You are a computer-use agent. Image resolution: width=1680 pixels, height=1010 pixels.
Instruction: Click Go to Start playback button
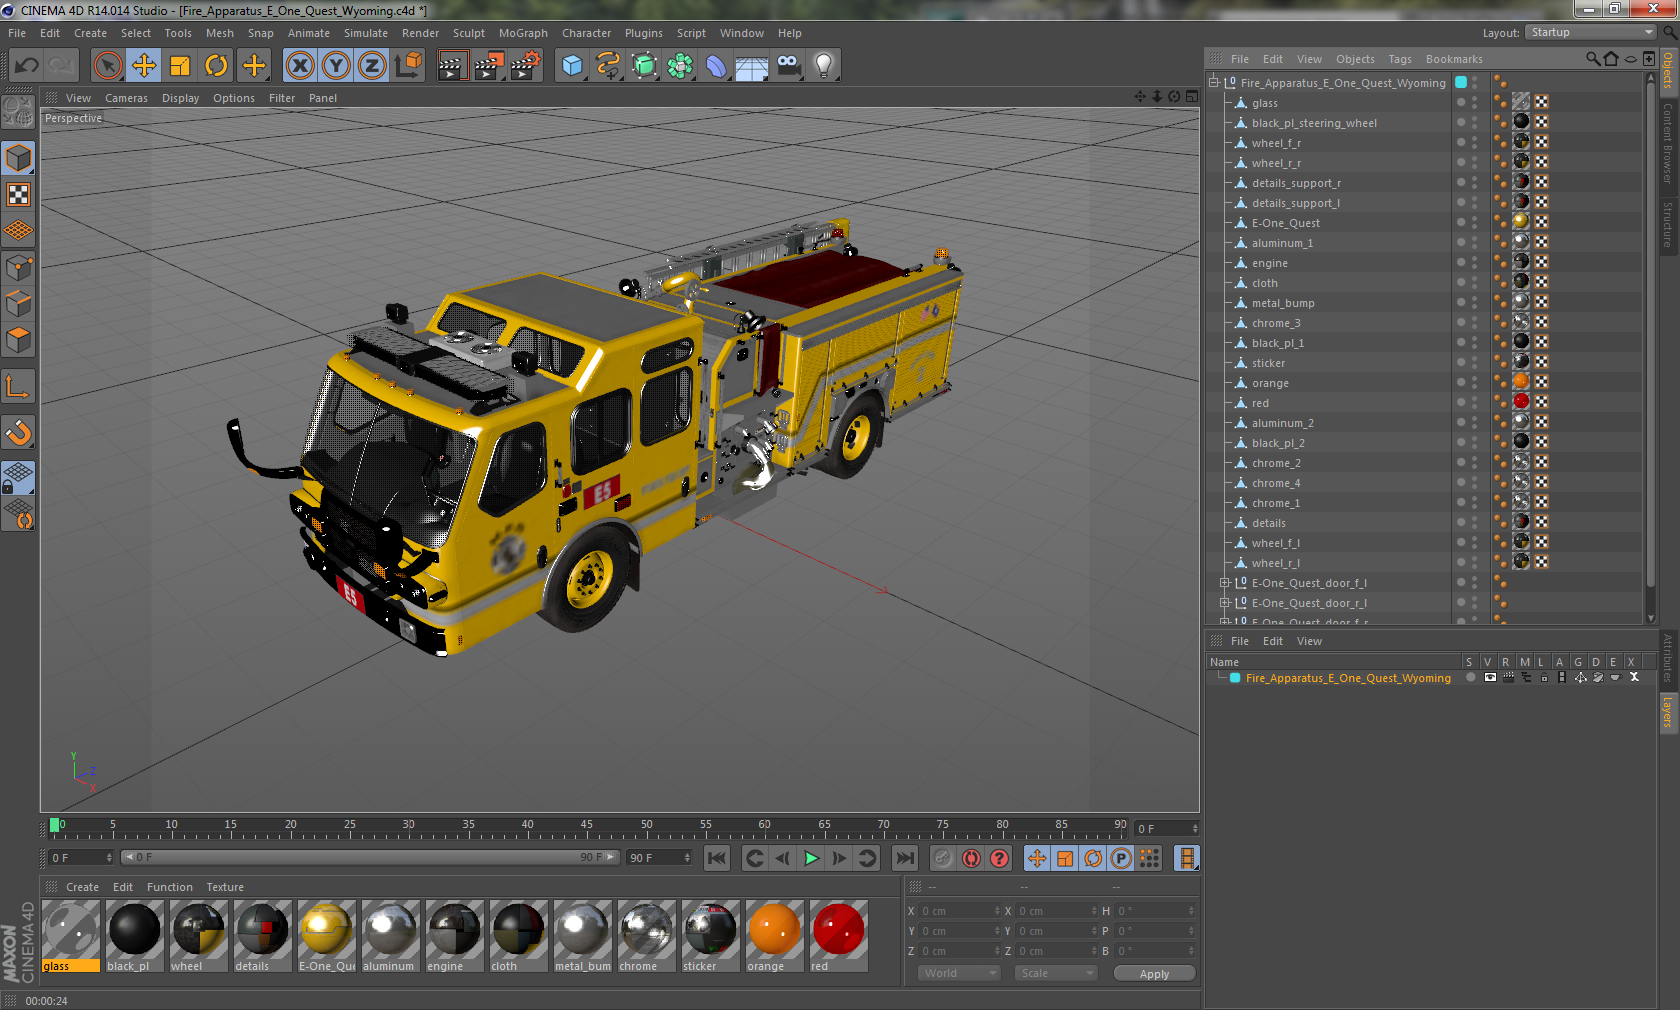(717, 858)
